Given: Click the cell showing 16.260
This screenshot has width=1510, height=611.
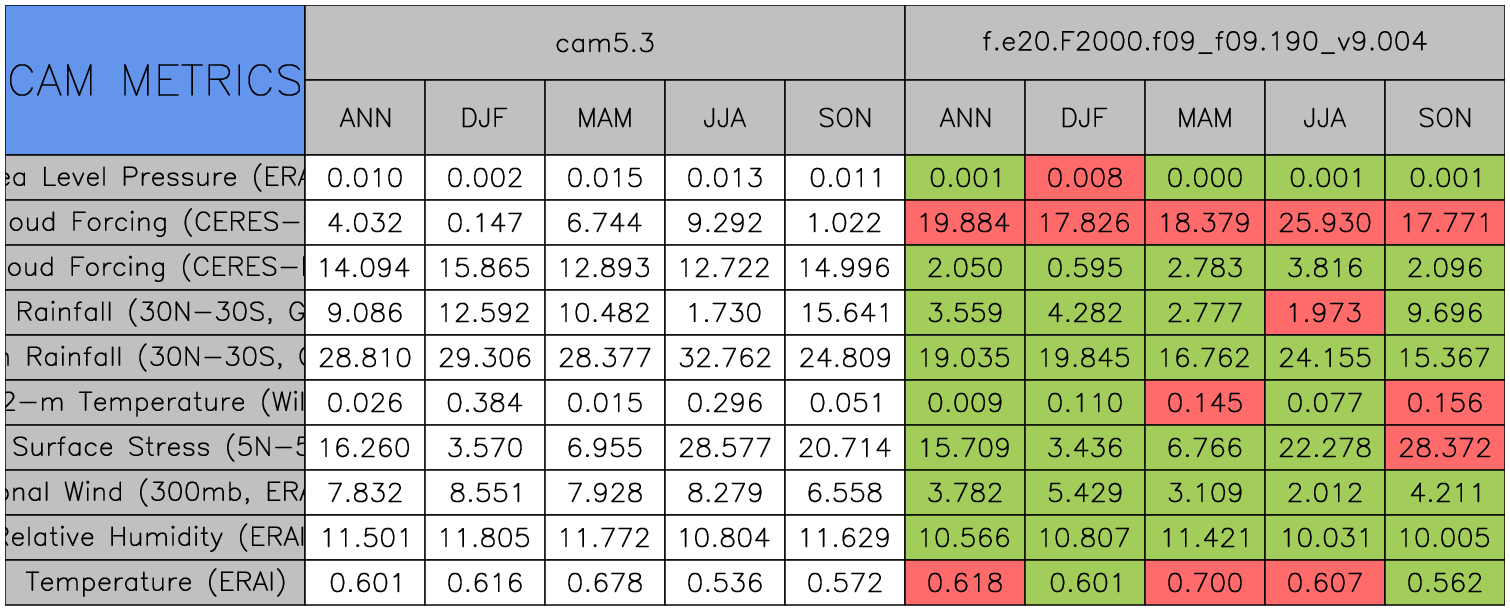Looking at the screenshot, I should (365, 448).
